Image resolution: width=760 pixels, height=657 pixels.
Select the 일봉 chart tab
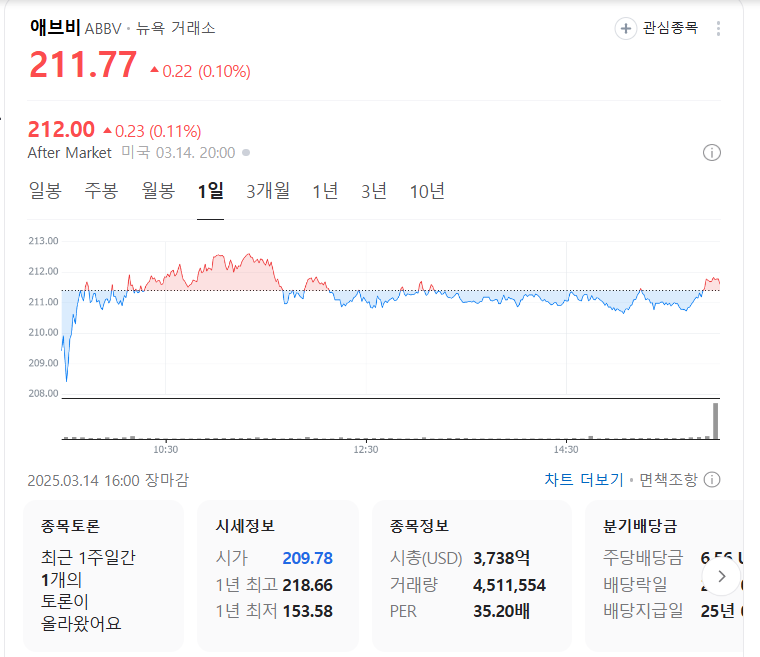(x=45, y=191)
